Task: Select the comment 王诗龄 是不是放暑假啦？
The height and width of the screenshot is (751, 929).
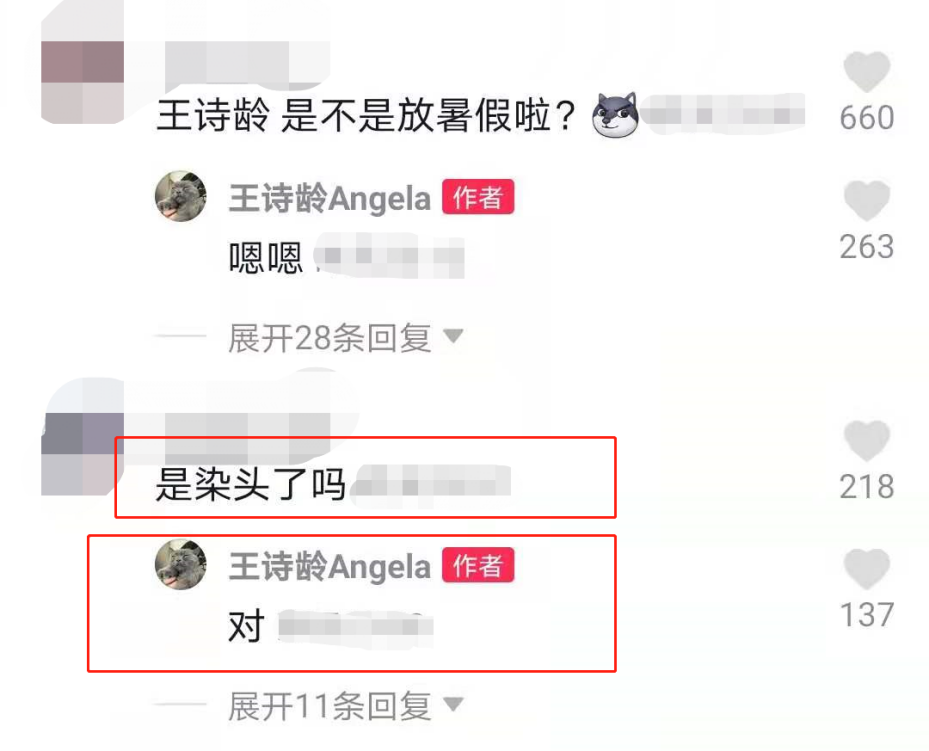Action: coord(365,115)
